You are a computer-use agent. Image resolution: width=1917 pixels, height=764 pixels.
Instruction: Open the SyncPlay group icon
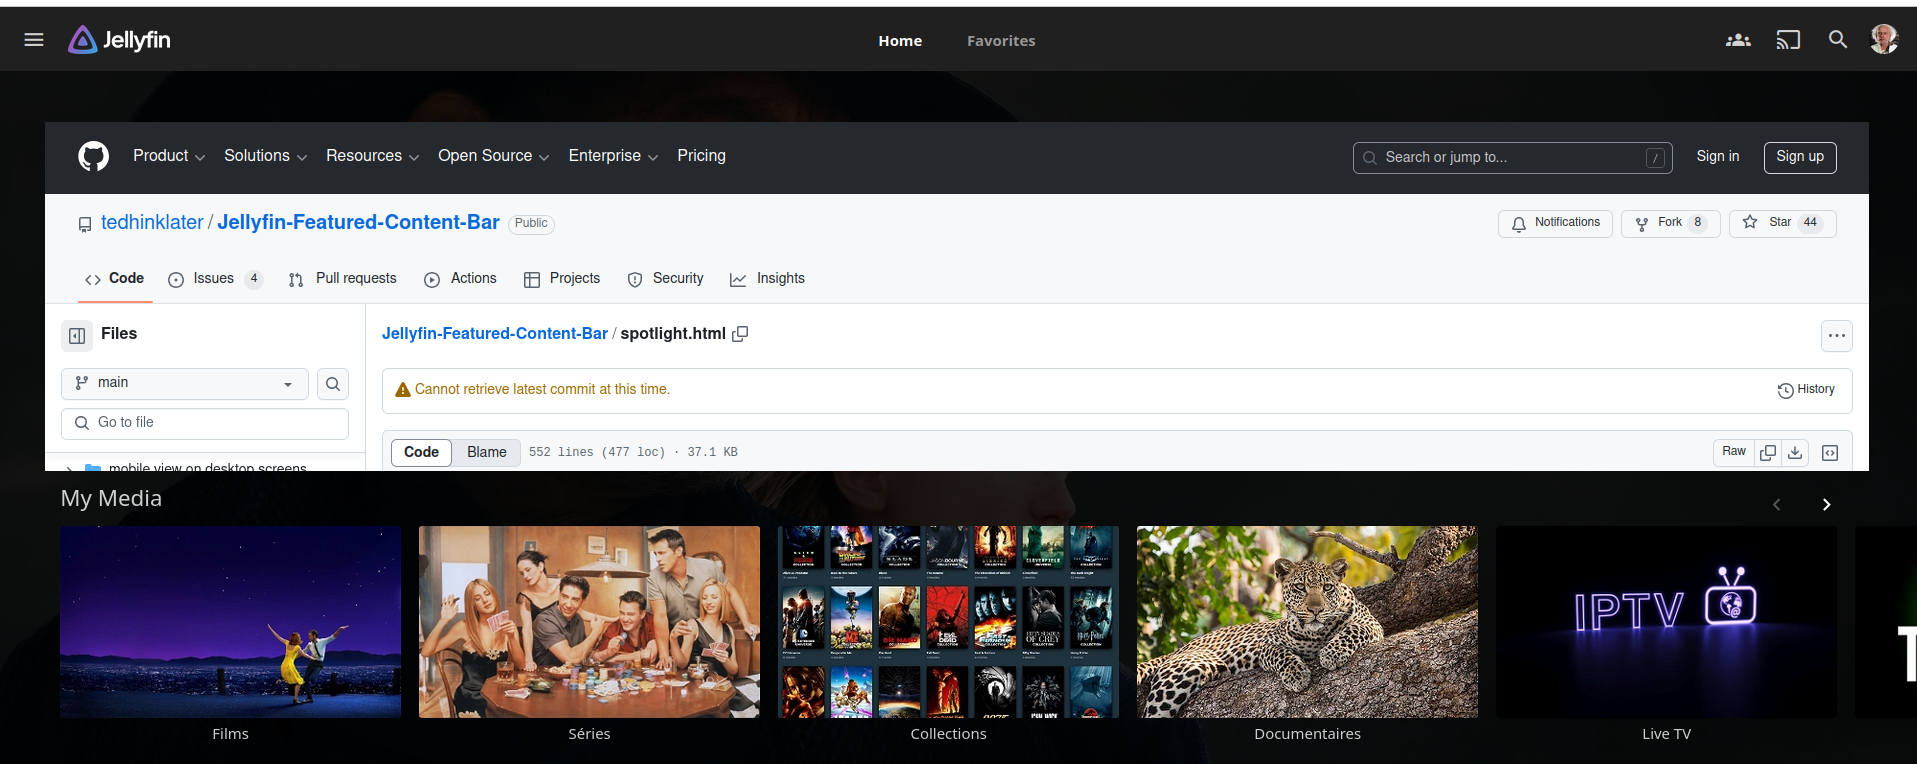1738,40
